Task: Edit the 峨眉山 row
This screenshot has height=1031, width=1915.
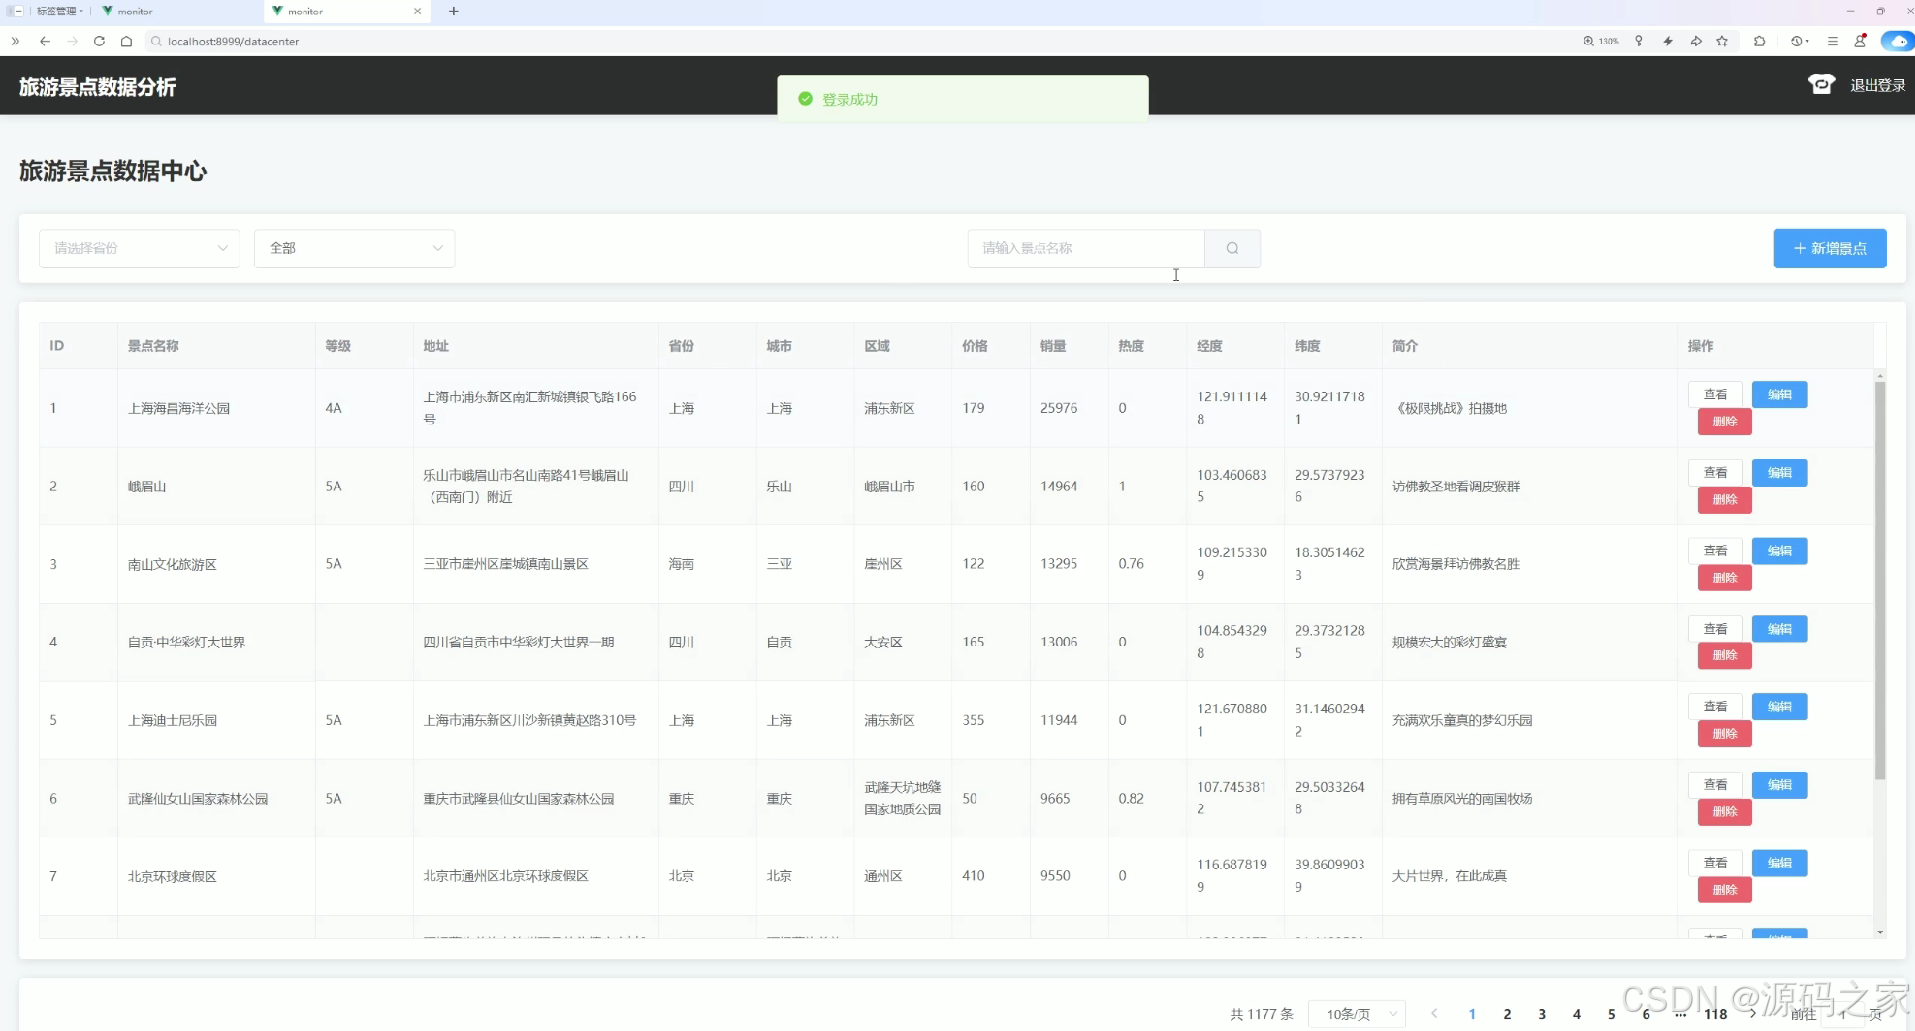Action: point(1779,472)
